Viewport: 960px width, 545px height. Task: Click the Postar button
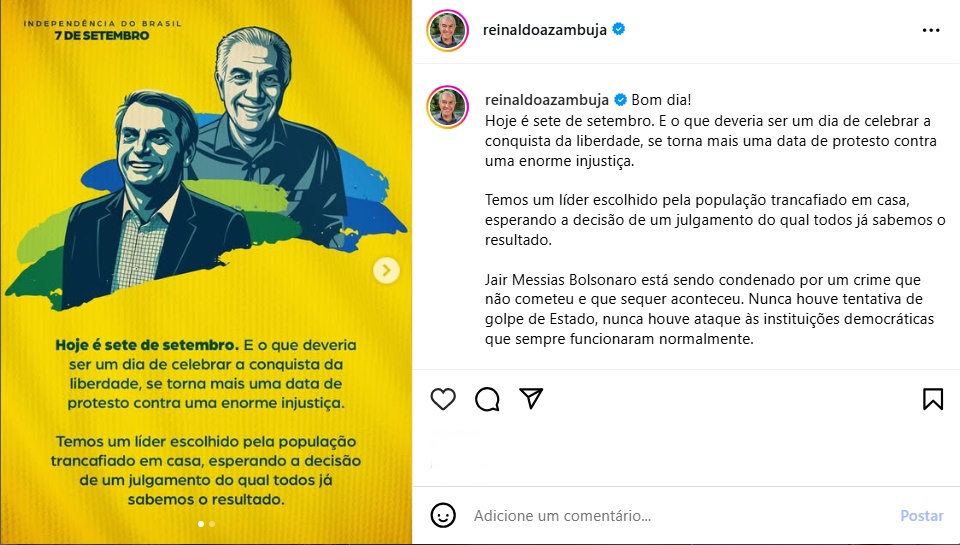pos(921,516)
